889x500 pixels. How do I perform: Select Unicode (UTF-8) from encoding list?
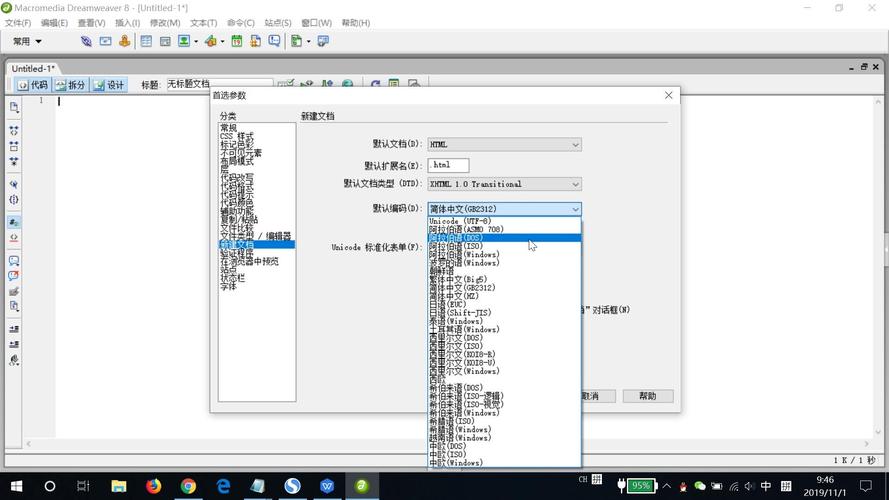click(504, 221)
